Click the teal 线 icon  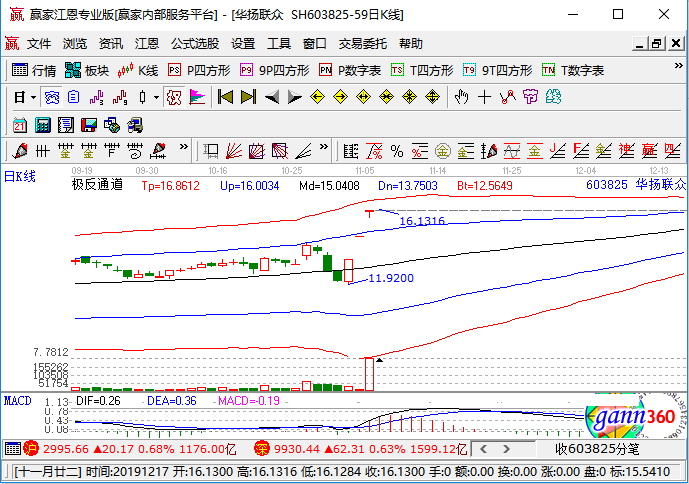click(x=553, y=97)
